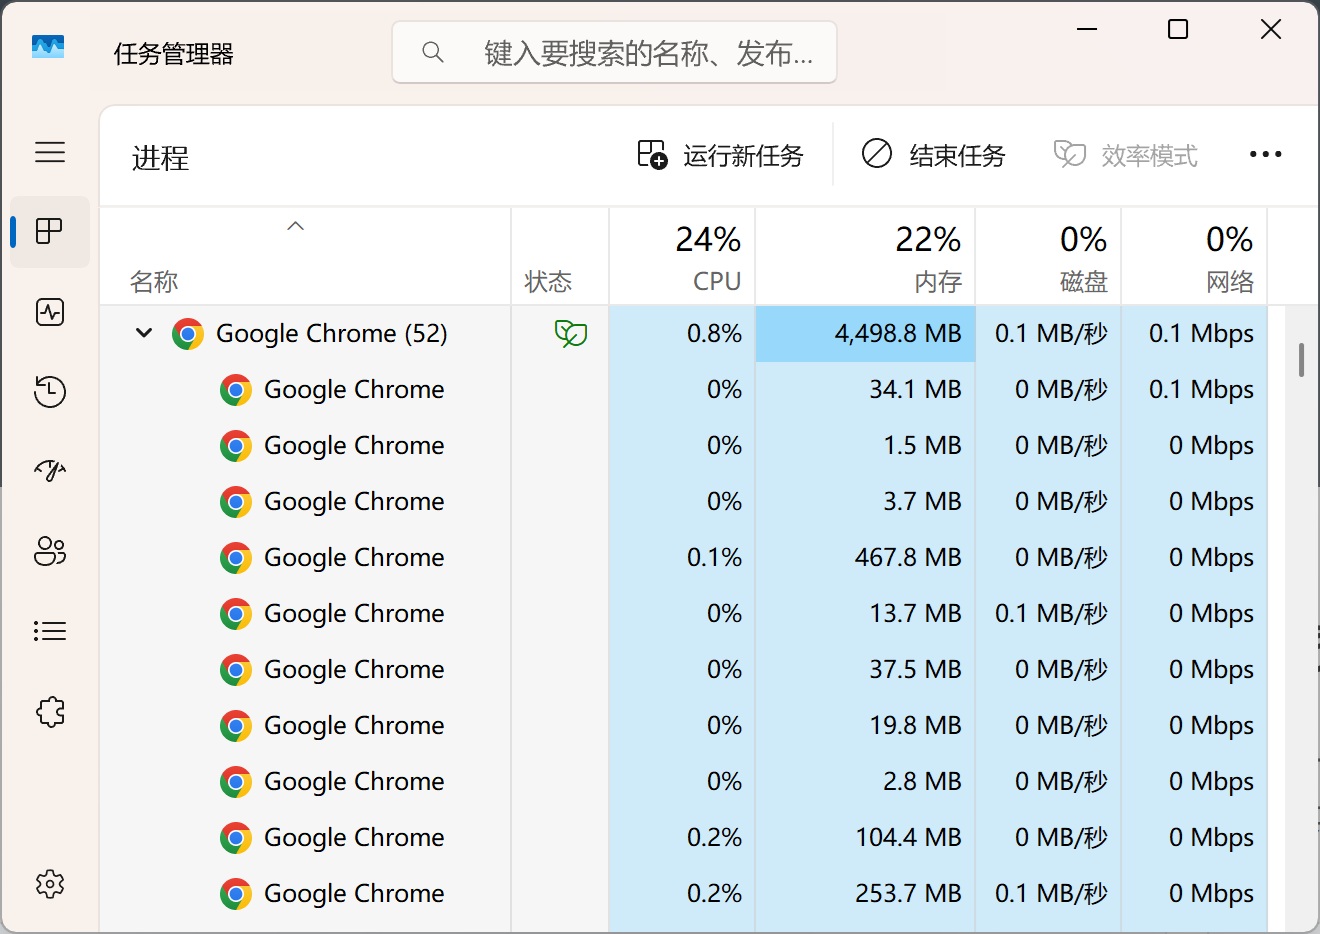Sort by the 22% 内存 (Memory) column header

click(x=865, y=257)
